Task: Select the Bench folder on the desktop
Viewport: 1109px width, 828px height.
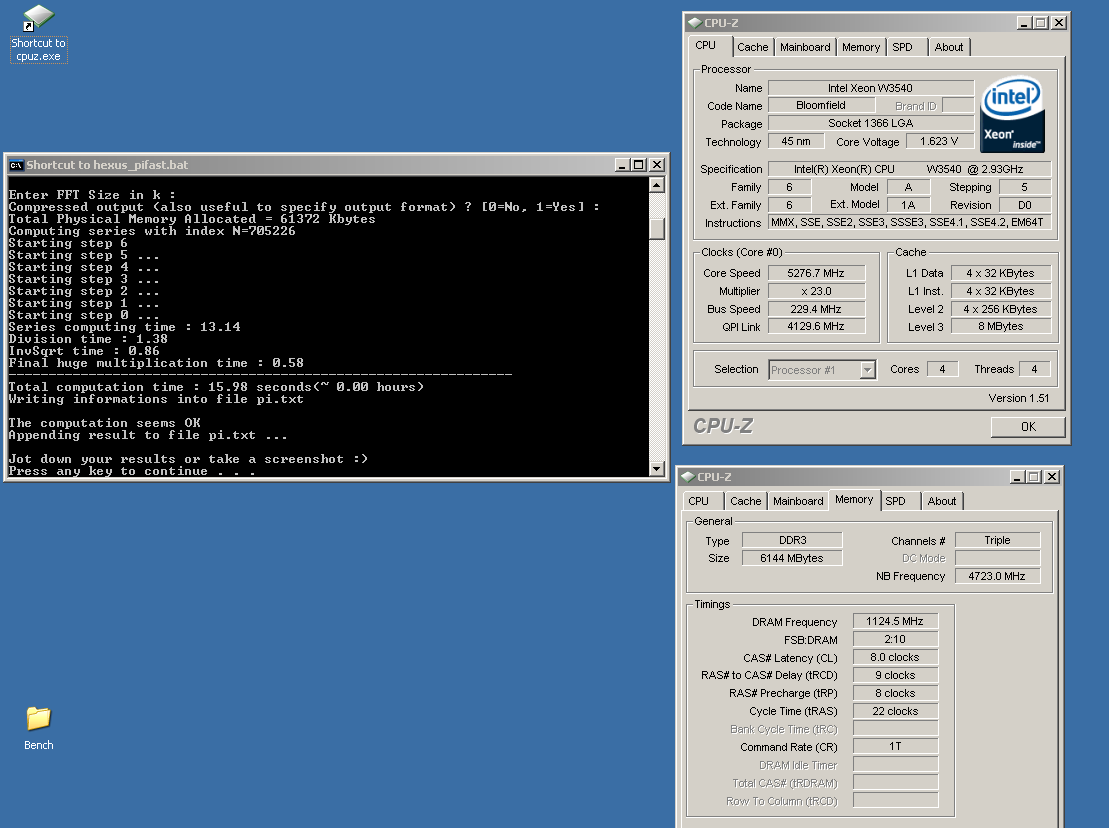Action: [38, 728]
